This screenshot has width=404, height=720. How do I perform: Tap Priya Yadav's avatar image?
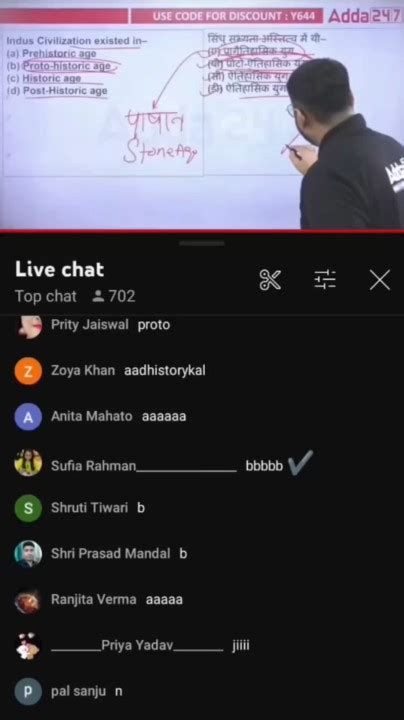(x=28, y=646)
